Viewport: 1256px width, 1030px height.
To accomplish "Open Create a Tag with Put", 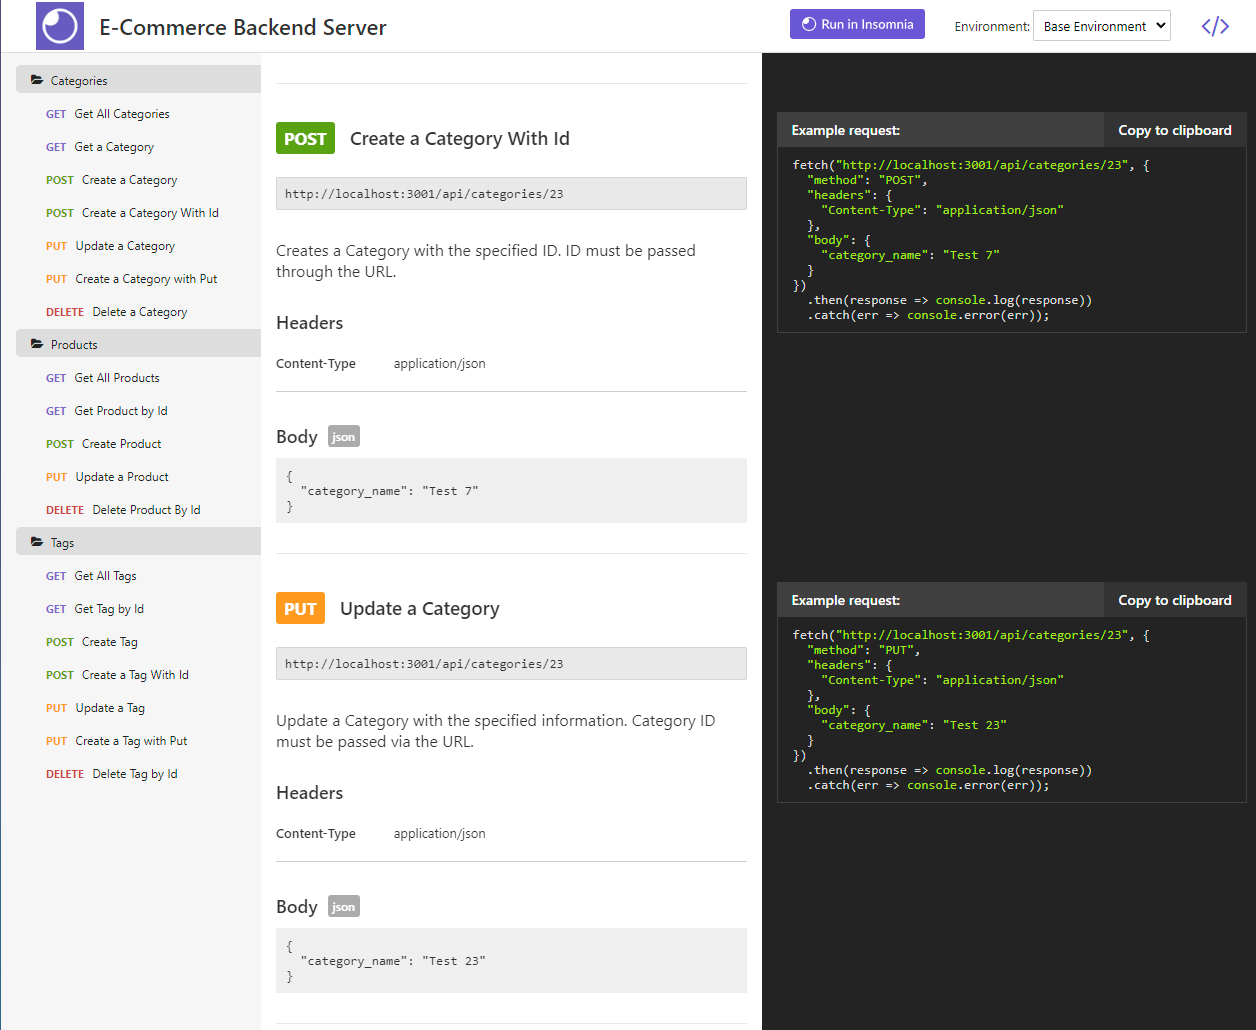I will 117,741.
